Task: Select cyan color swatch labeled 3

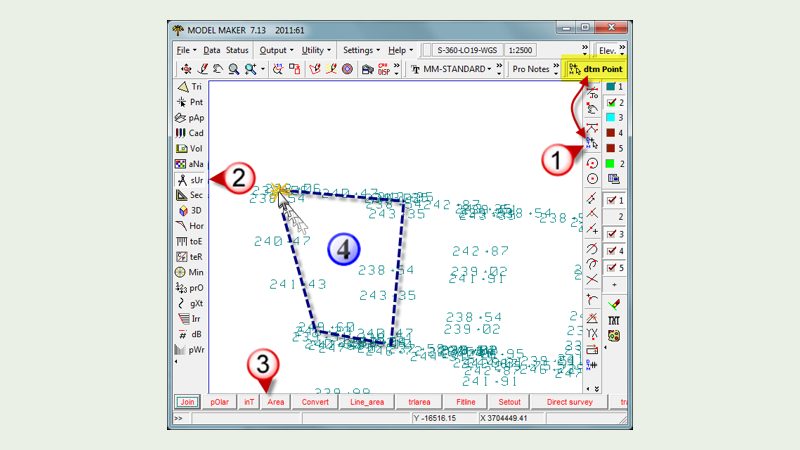Action: click(611, 117)
